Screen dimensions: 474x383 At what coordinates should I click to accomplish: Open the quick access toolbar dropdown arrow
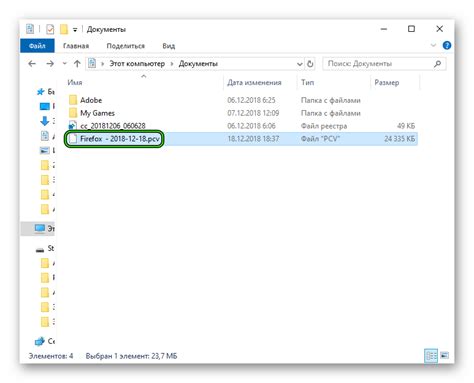coord(75,30)
